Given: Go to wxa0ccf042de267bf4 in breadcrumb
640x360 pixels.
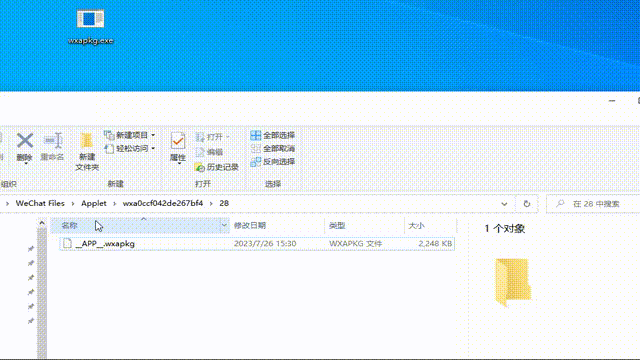Looking at the screenshot, I should [163, 203].
